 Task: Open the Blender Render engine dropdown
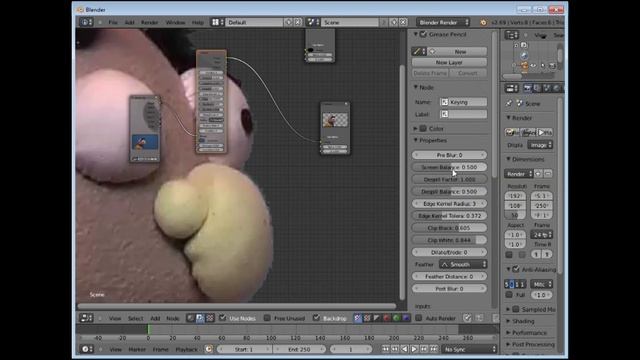443,22
